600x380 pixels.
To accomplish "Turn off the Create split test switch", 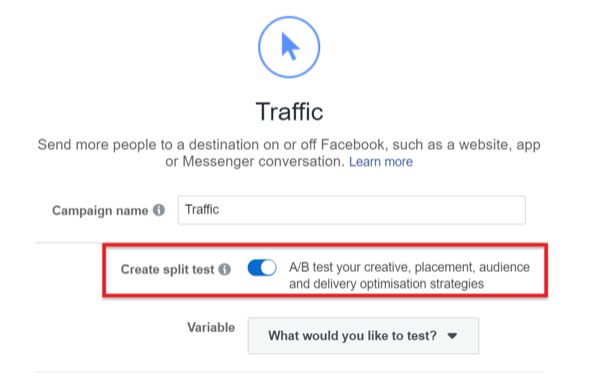I will point(262,268).
